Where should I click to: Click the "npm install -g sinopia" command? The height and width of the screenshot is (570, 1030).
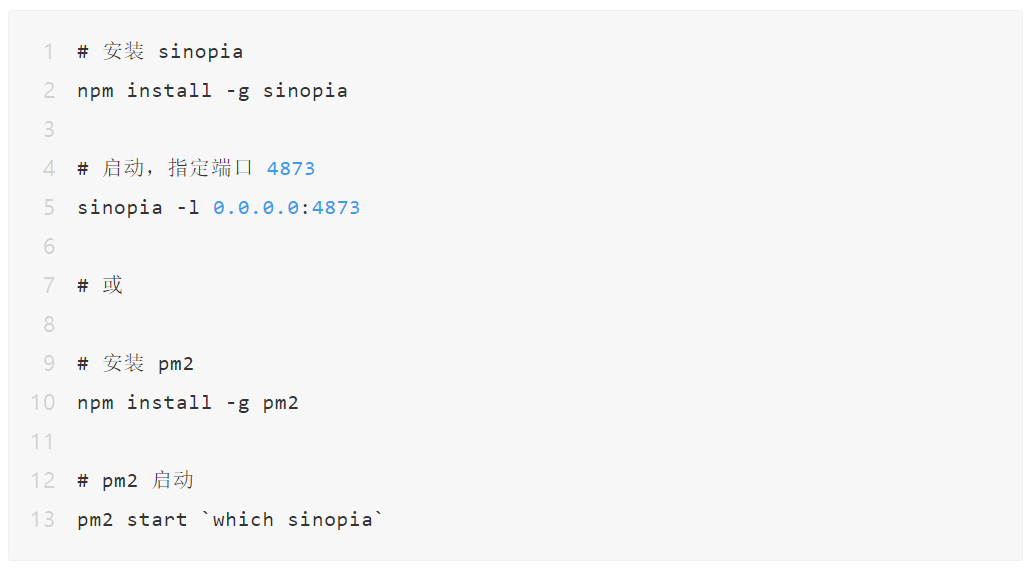point(212,90)
